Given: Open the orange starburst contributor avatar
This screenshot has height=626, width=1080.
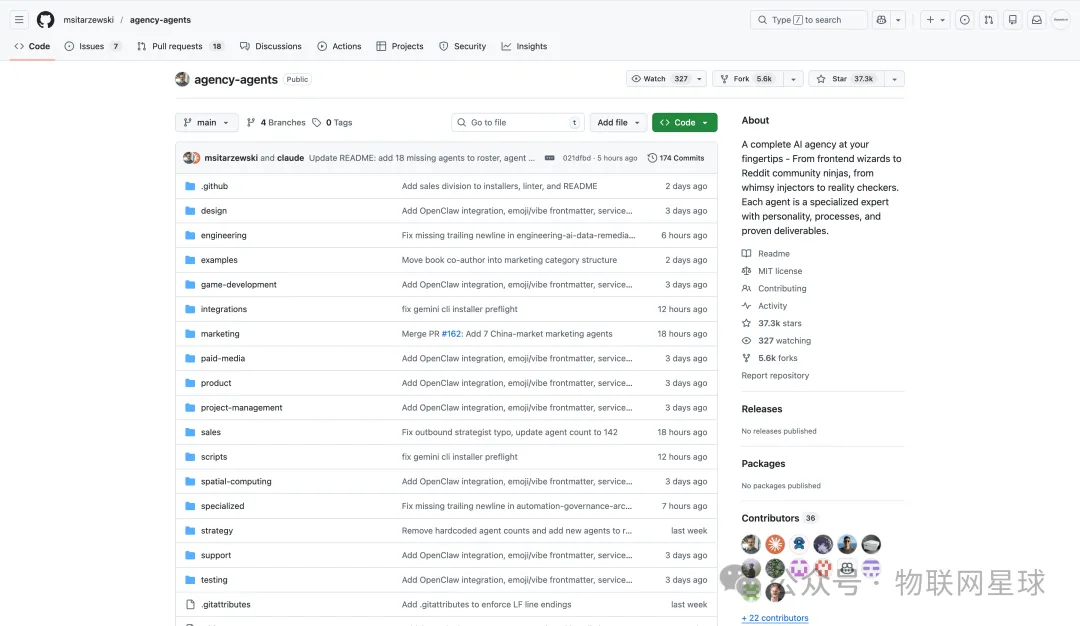Looking at the screenshot, I should [x=775, y=544].
